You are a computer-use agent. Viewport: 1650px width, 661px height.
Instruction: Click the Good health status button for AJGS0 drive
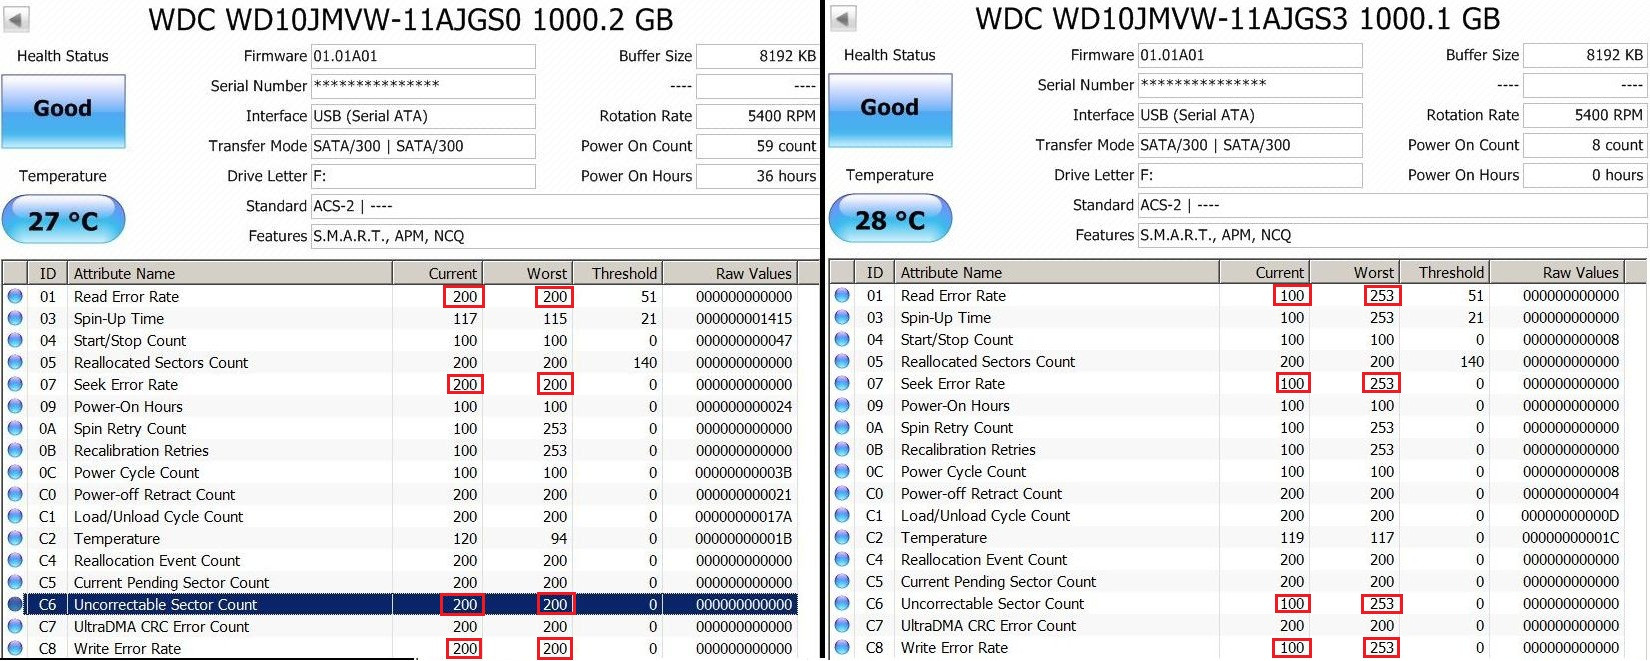(x=63, y=111)
